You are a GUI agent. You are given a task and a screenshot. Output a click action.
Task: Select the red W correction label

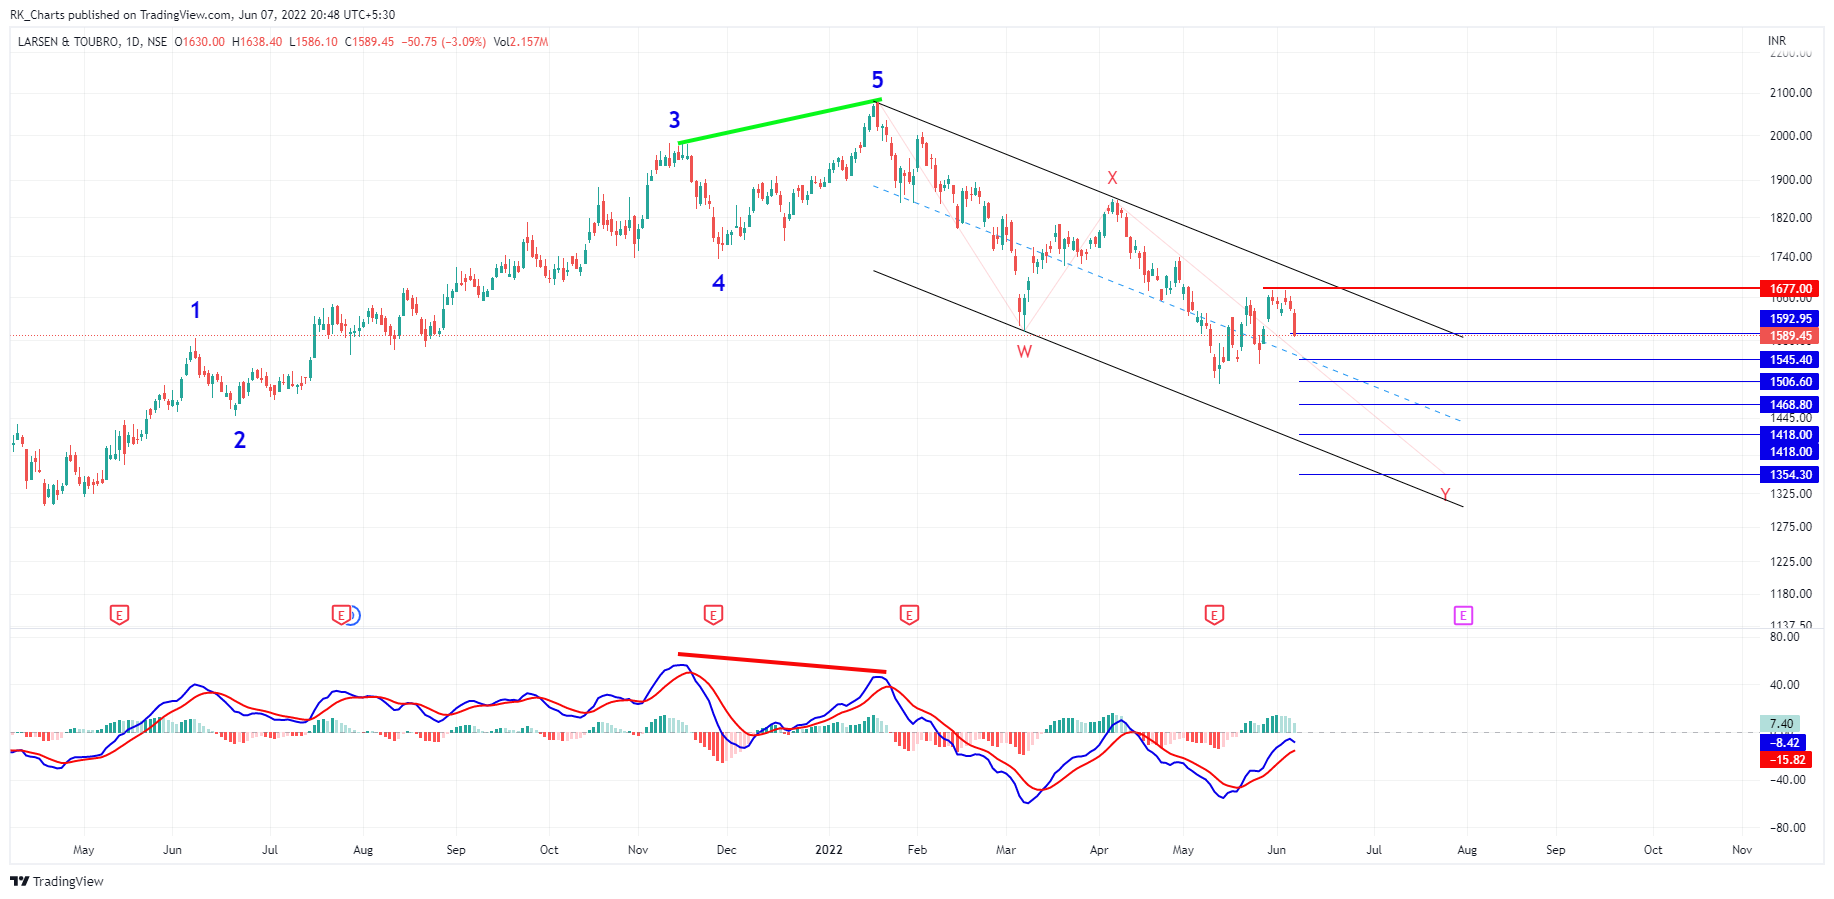point(1024,351)
